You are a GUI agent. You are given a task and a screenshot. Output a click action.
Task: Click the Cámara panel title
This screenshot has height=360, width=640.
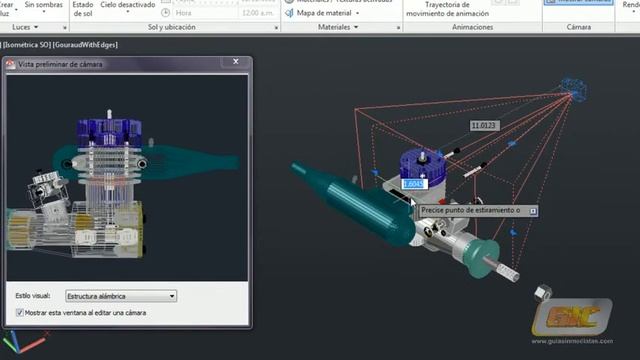point(578,27)
